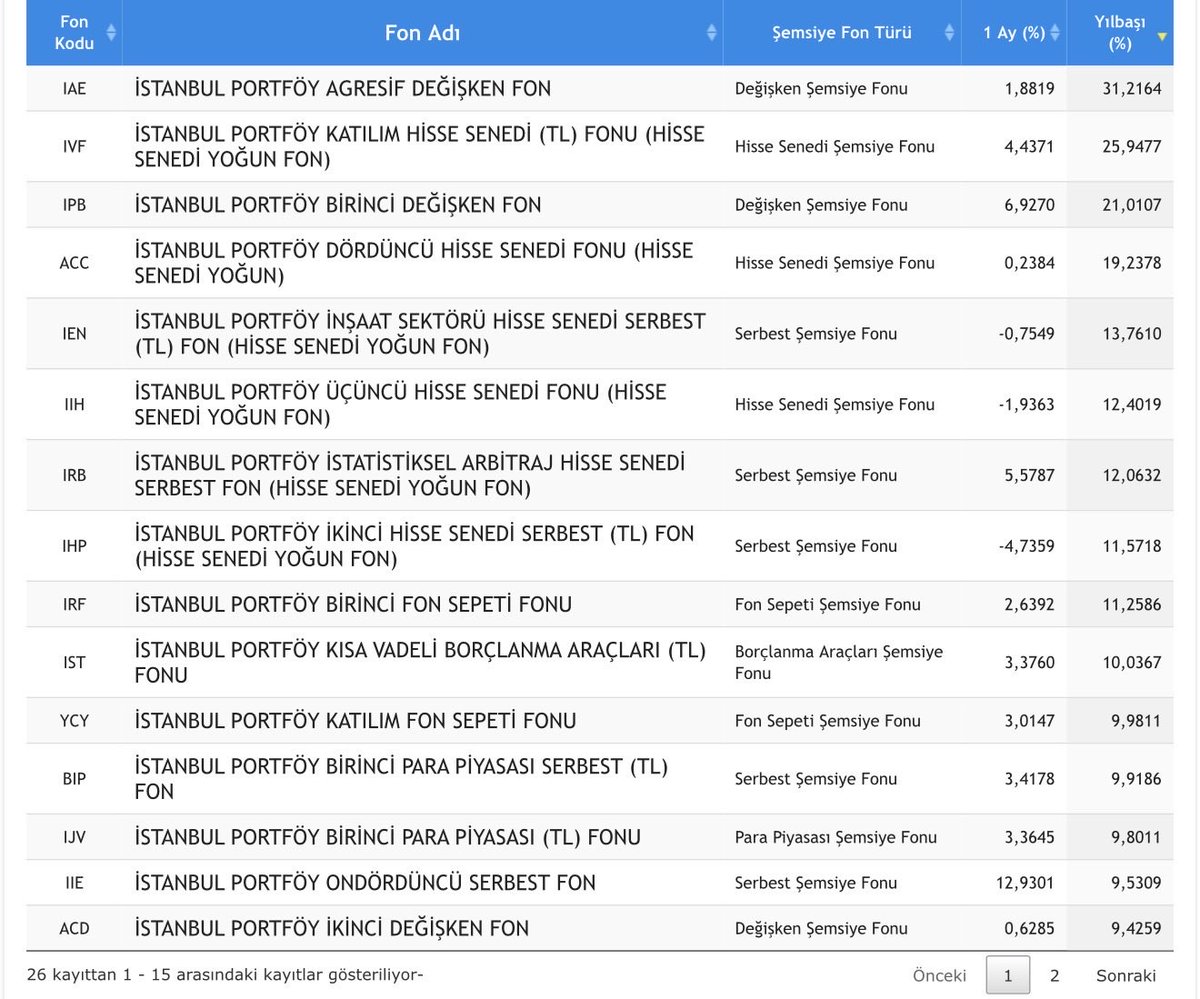Open İSTANBUL PORTFÖY ONDÖRDÜNCÜ SERBEST FON

coord(365,883)
